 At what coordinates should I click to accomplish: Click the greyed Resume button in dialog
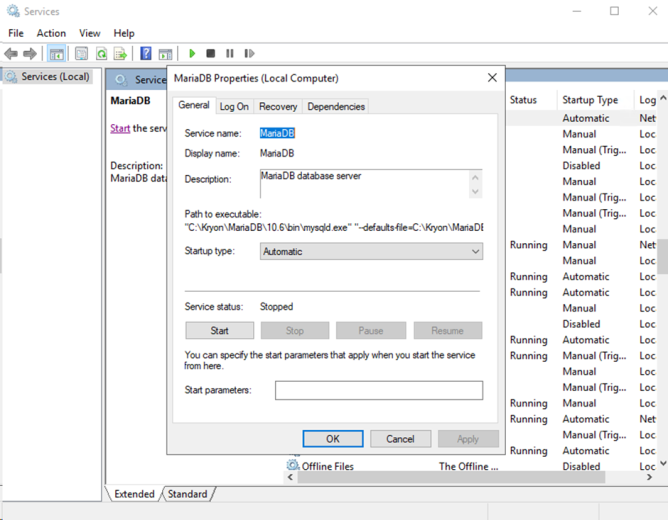coord(447,330)
